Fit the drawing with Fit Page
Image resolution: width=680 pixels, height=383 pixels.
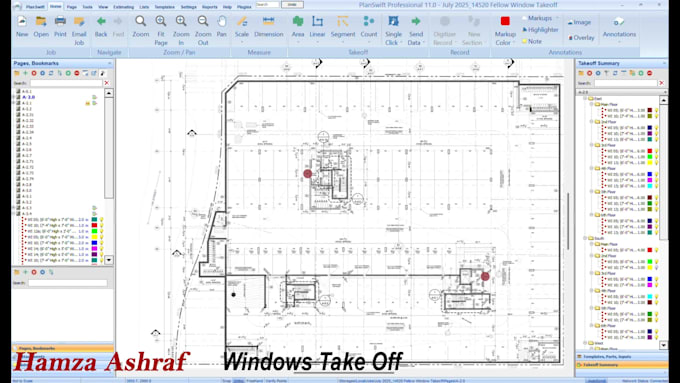click(161, 21)
